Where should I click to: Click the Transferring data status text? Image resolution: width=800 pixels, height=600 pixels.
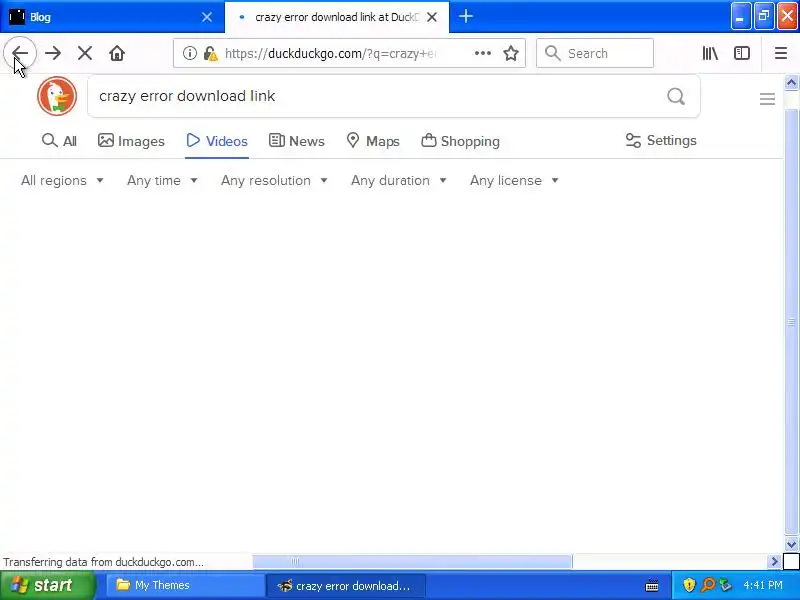coord(104,562)
